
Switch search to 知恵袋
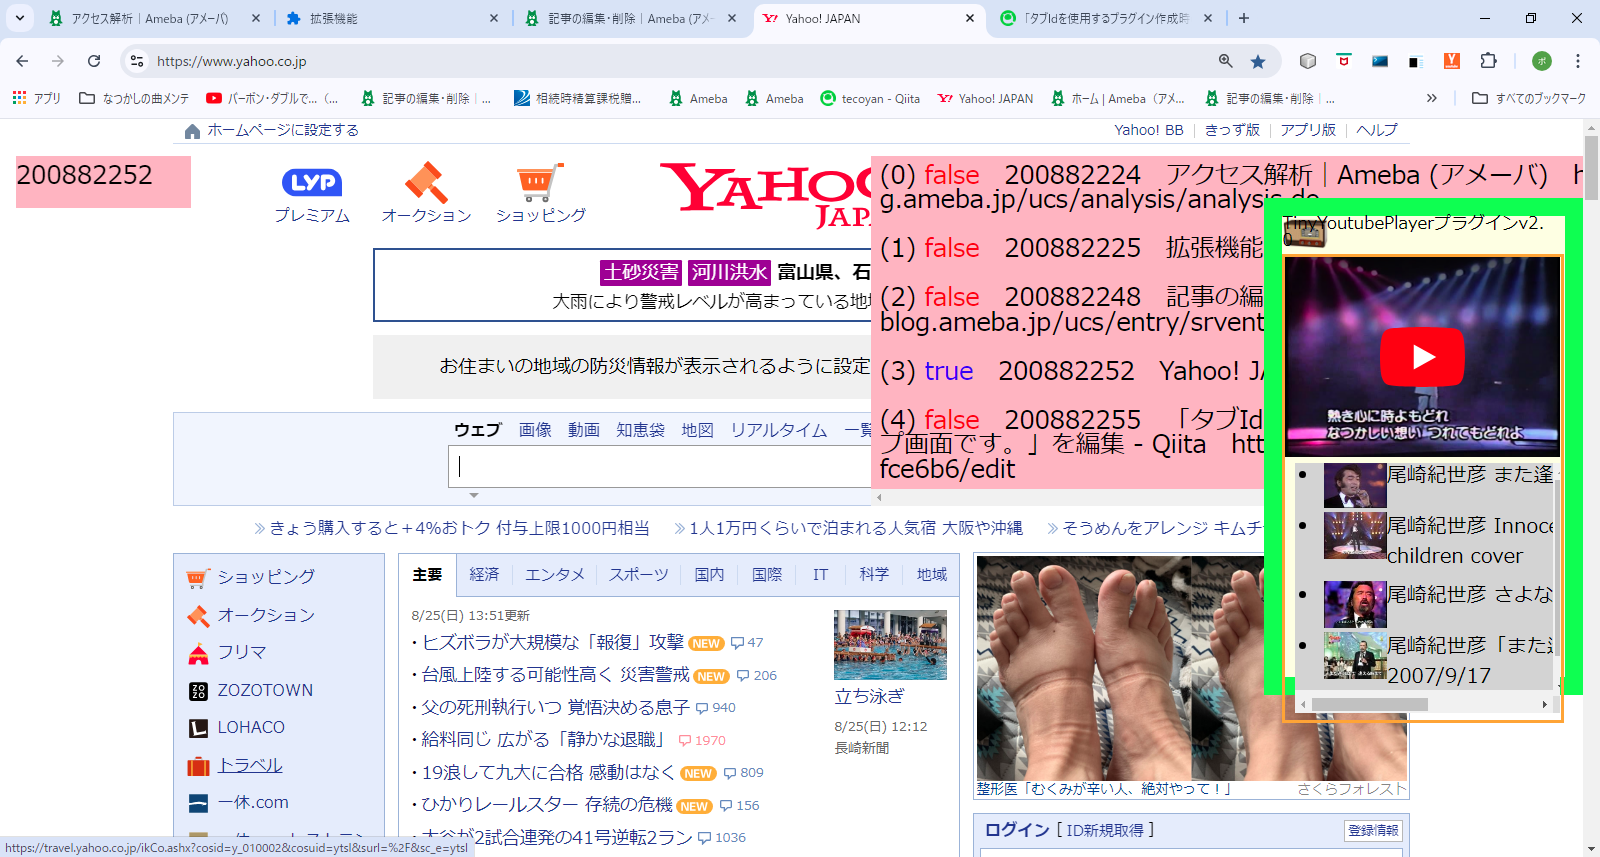coord(640,429)
